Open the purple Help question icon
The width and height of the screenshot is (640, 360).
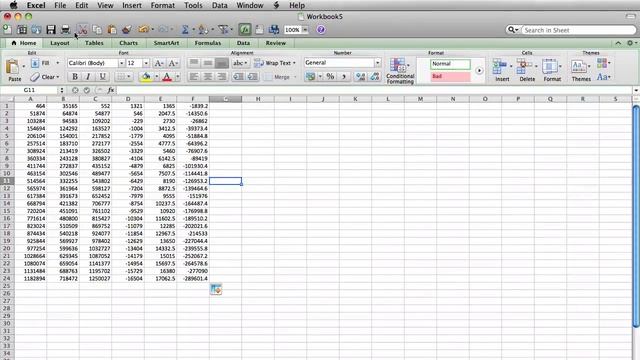point(321,29)
